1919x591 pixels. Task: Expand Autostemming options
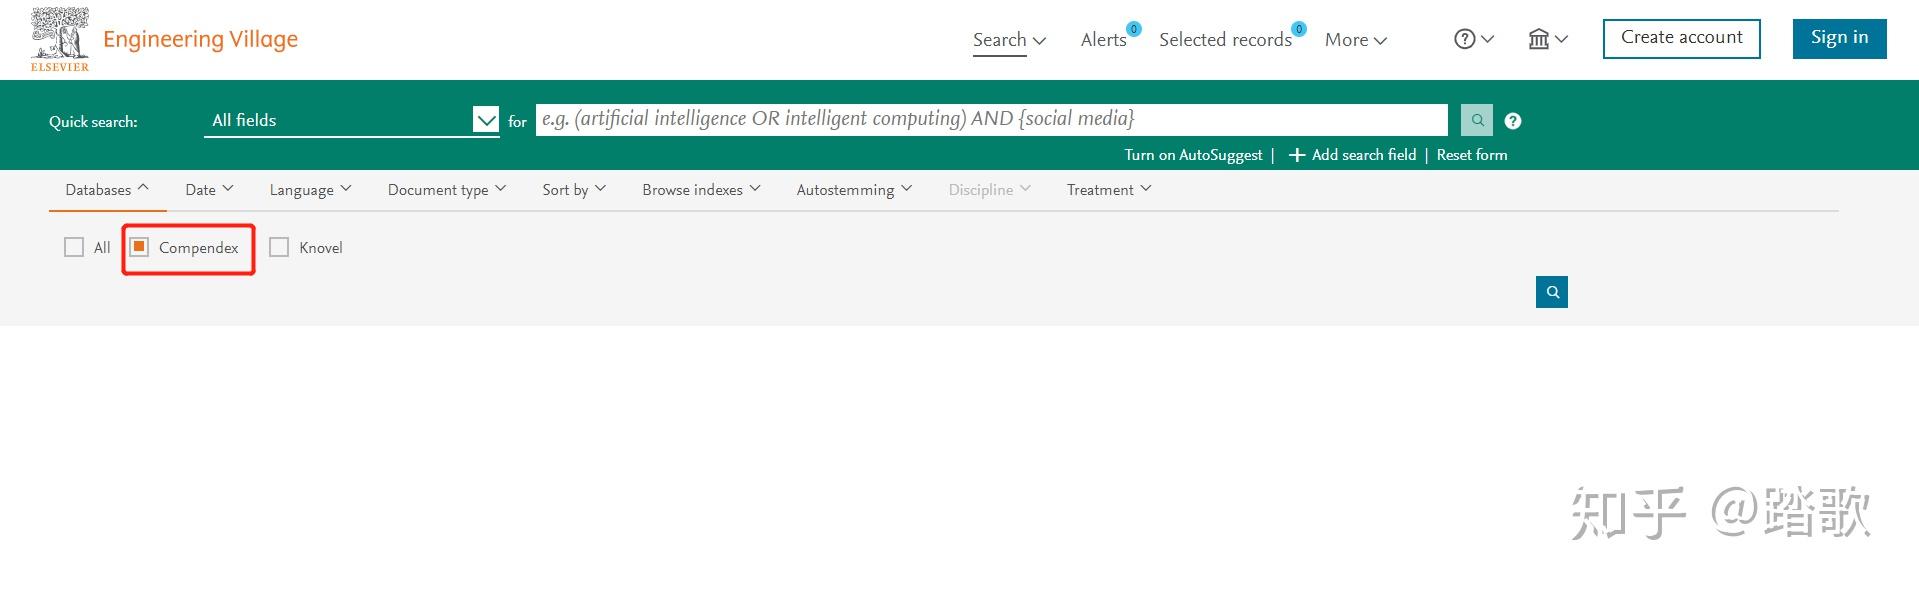[x=854, y=189]
